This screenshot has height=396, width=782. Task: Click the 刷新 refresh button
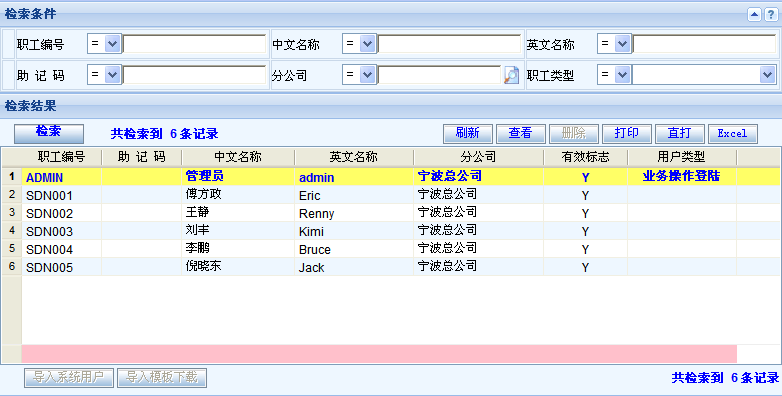(x=468, y=133)
